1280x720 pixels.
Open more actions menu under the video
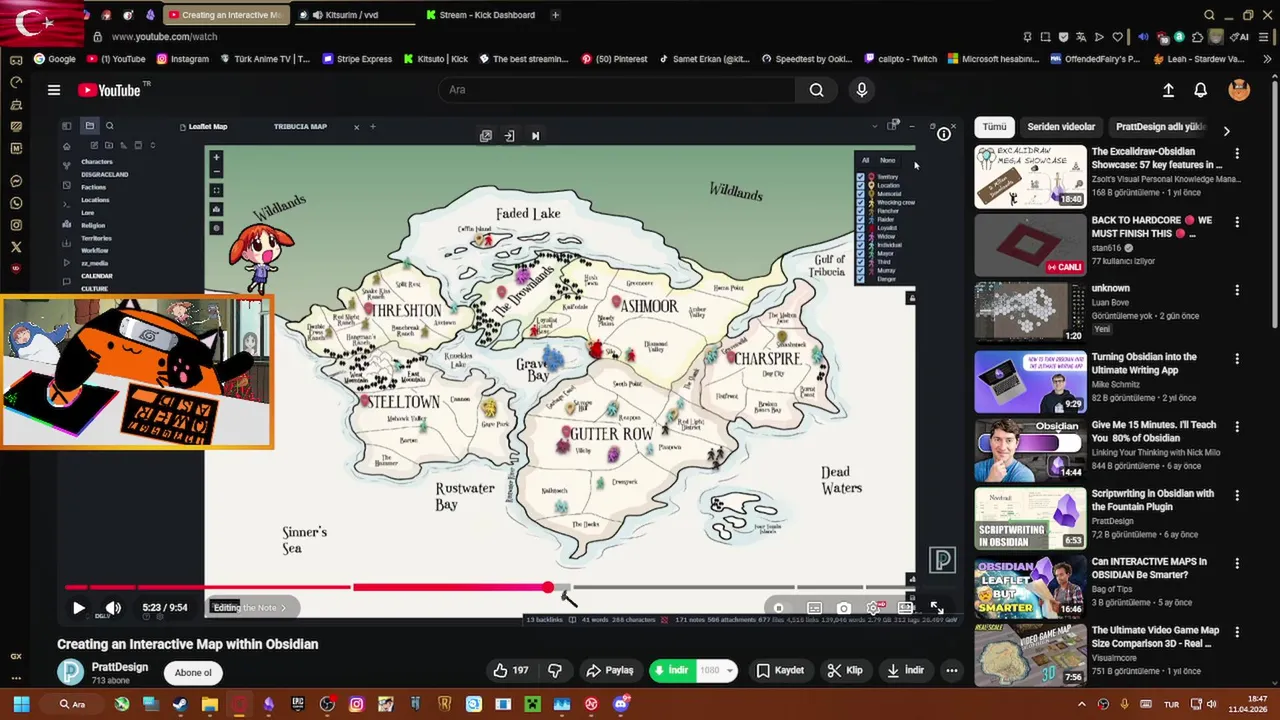pos(952,670)
